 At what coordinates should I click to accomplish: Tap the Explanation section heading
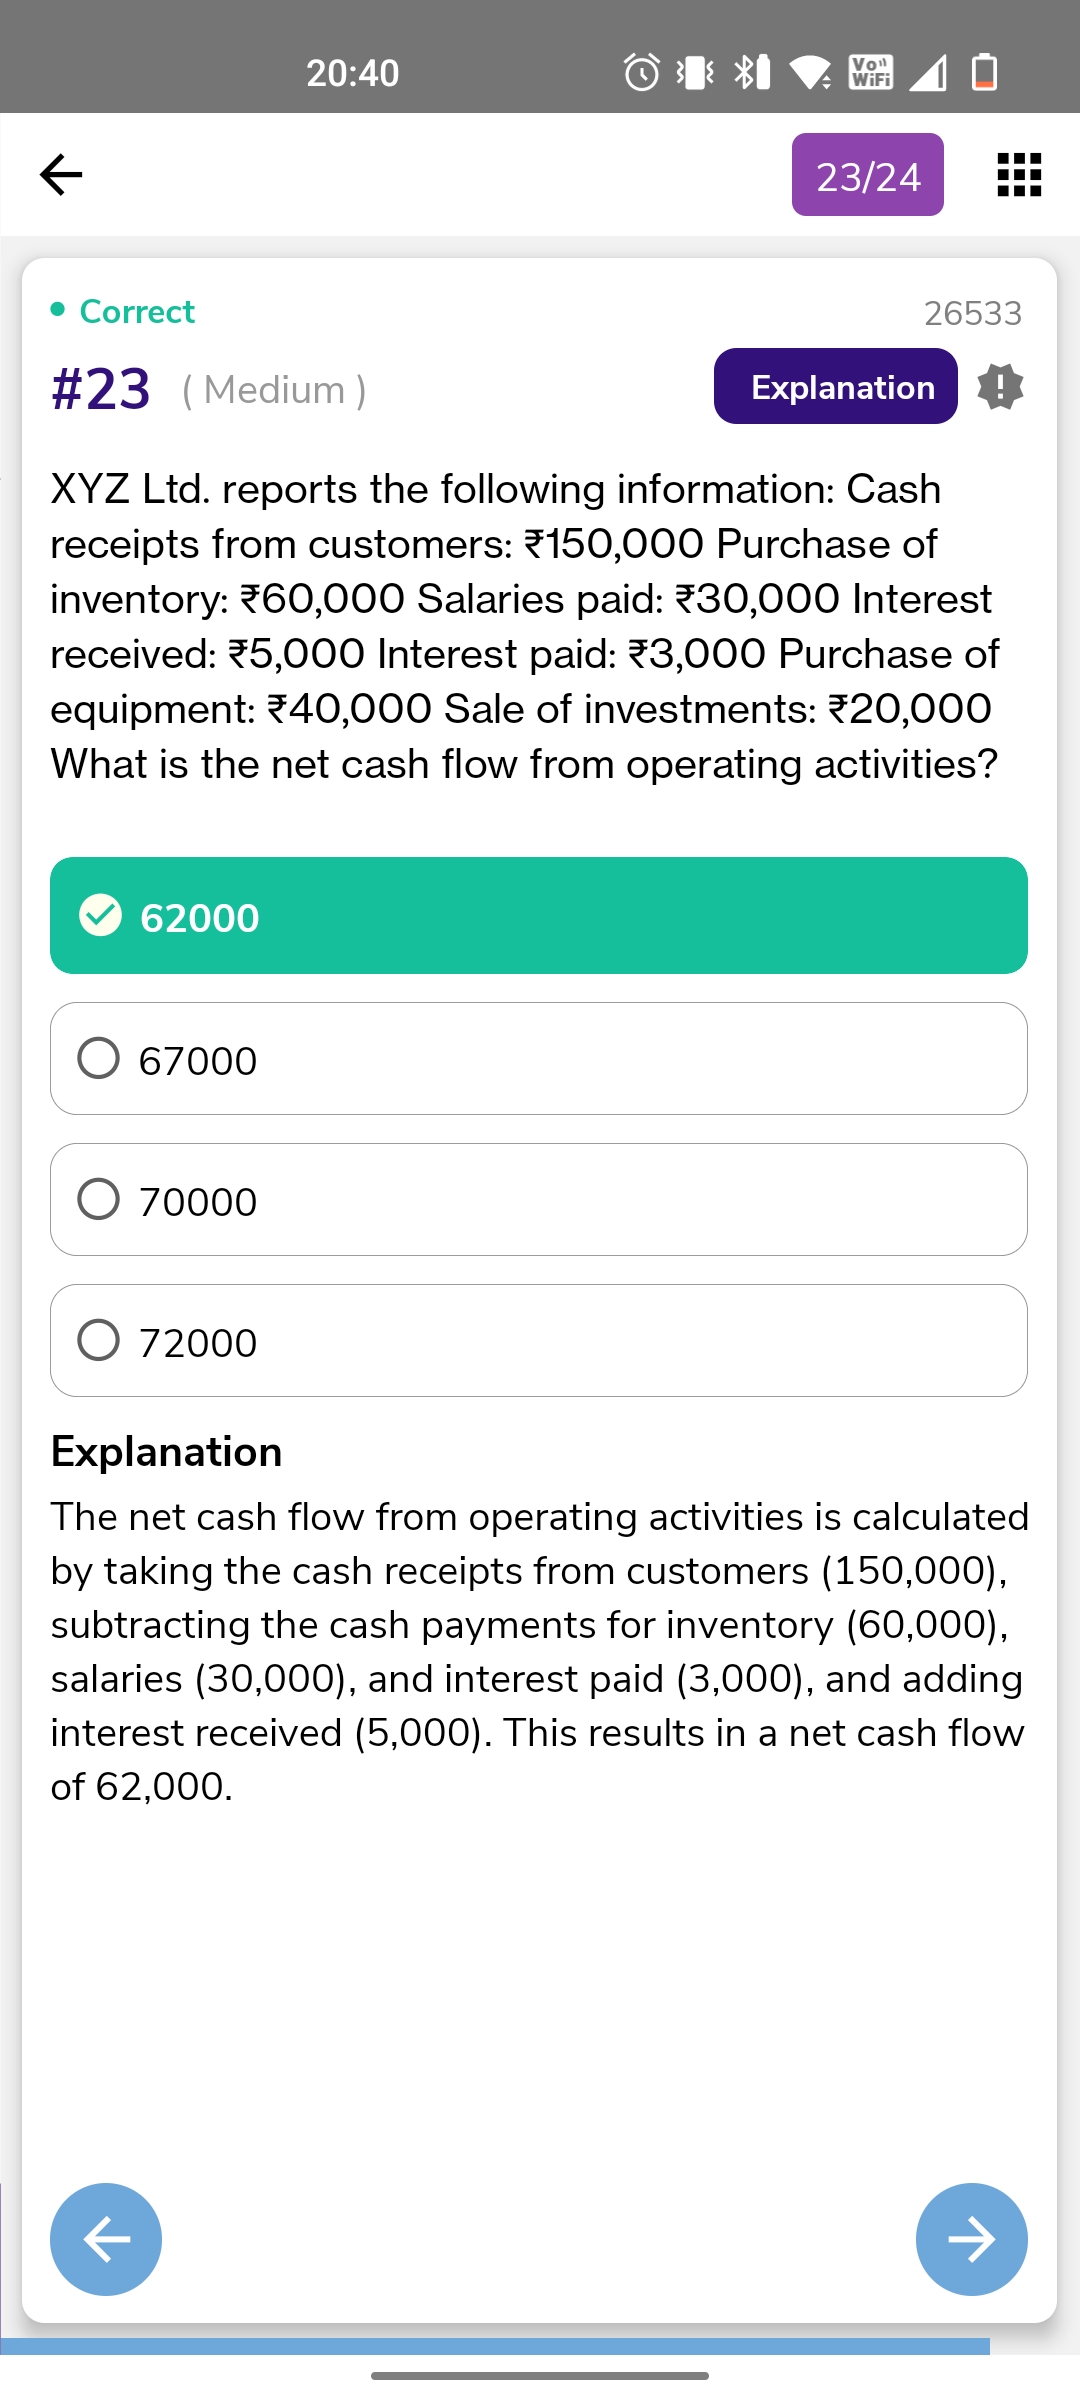tap(167, 1452)
